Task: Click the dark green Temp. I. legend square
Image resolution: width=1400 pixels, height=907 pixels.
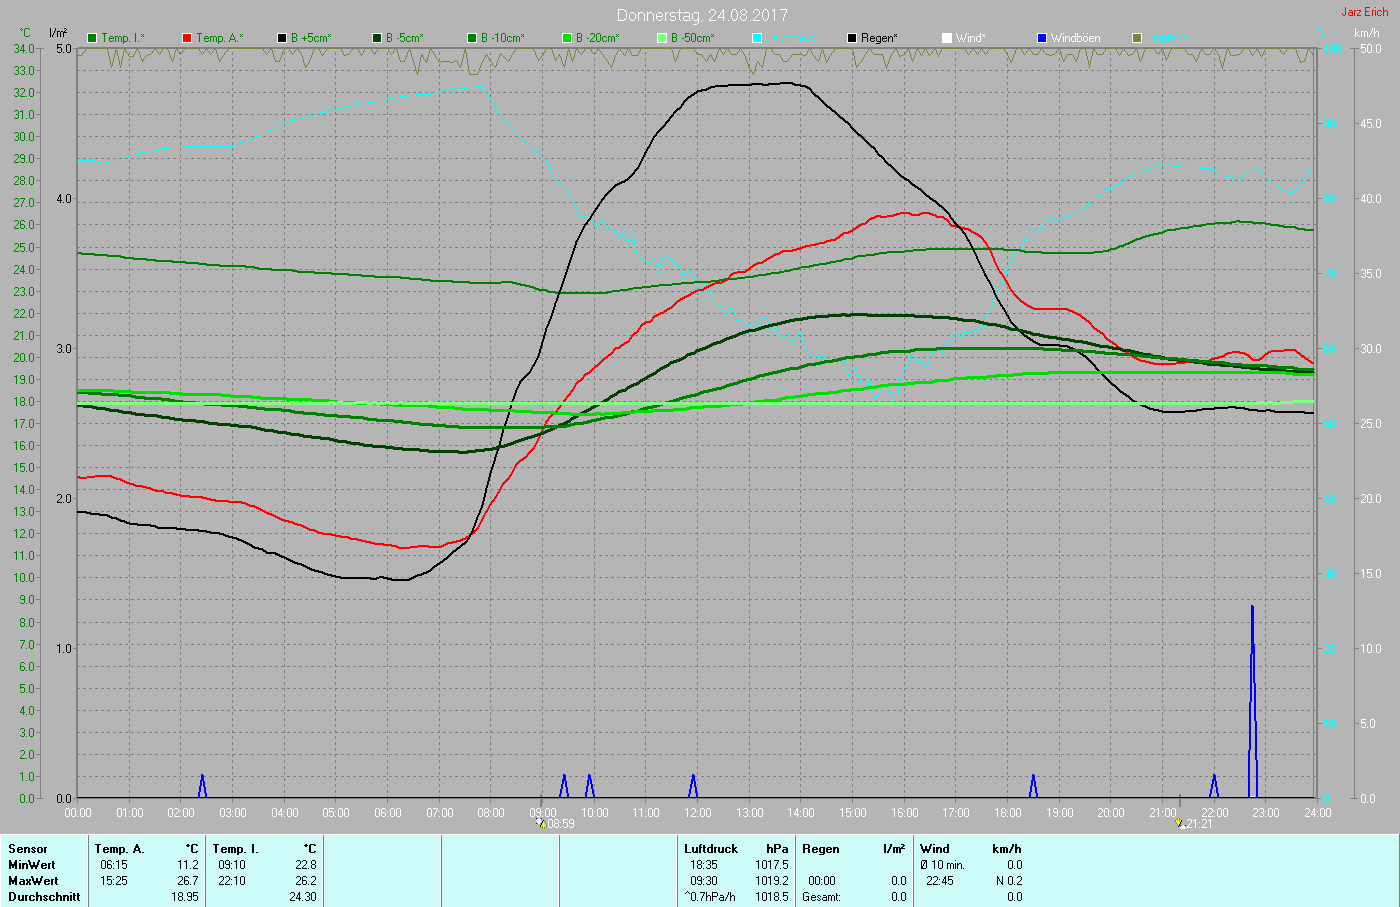Action: 92,38
